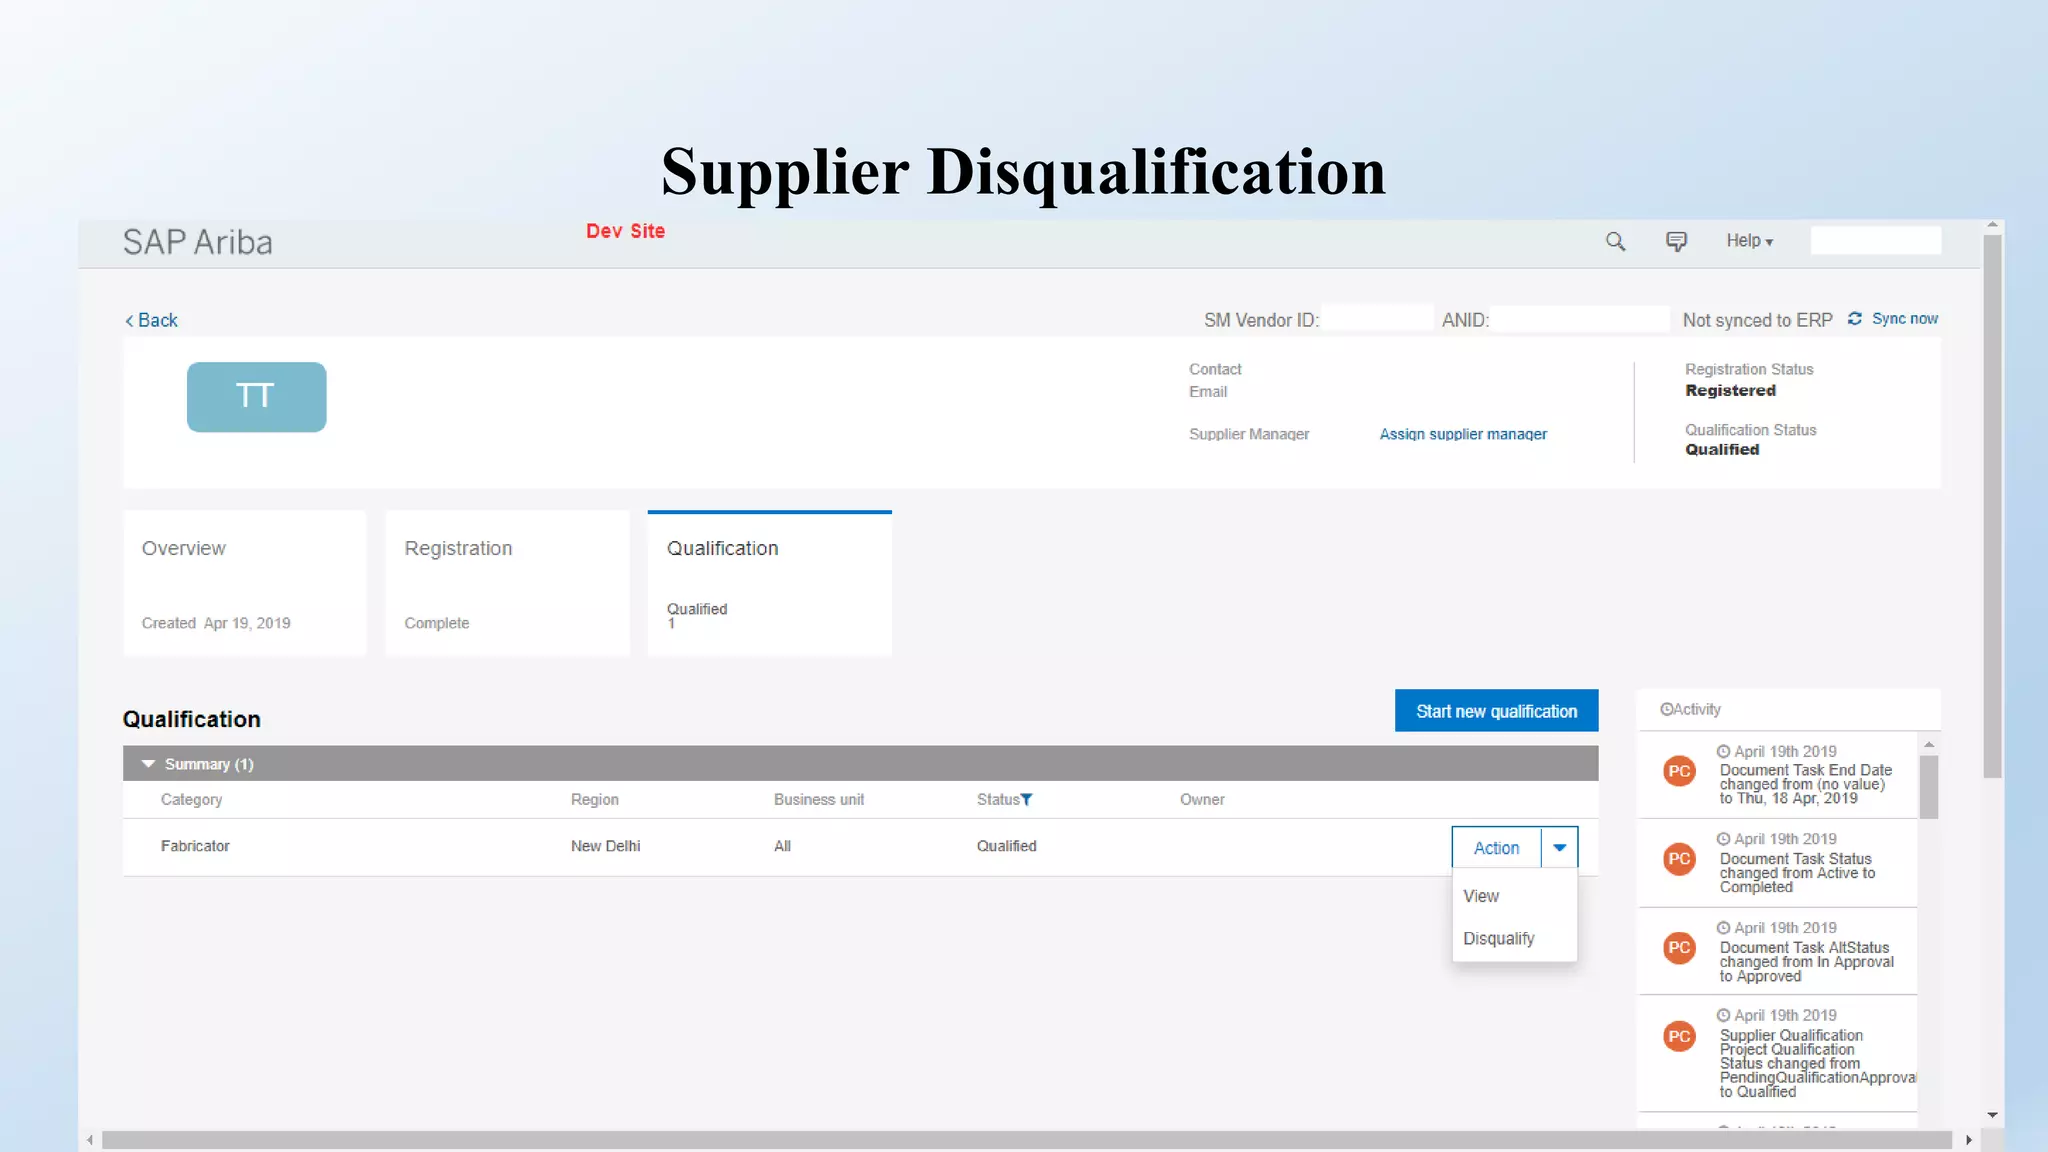Click the Sync now refresh icon

[1854, 318]
